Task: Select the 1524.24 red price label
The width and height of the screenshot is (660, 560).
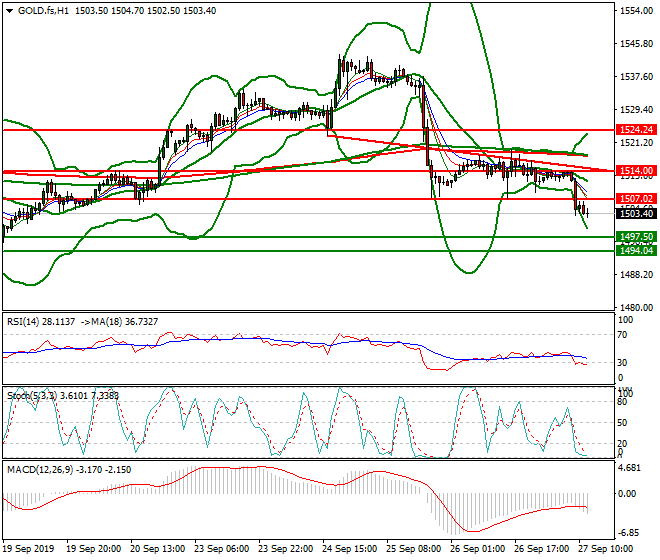Action: click(636, 129)
